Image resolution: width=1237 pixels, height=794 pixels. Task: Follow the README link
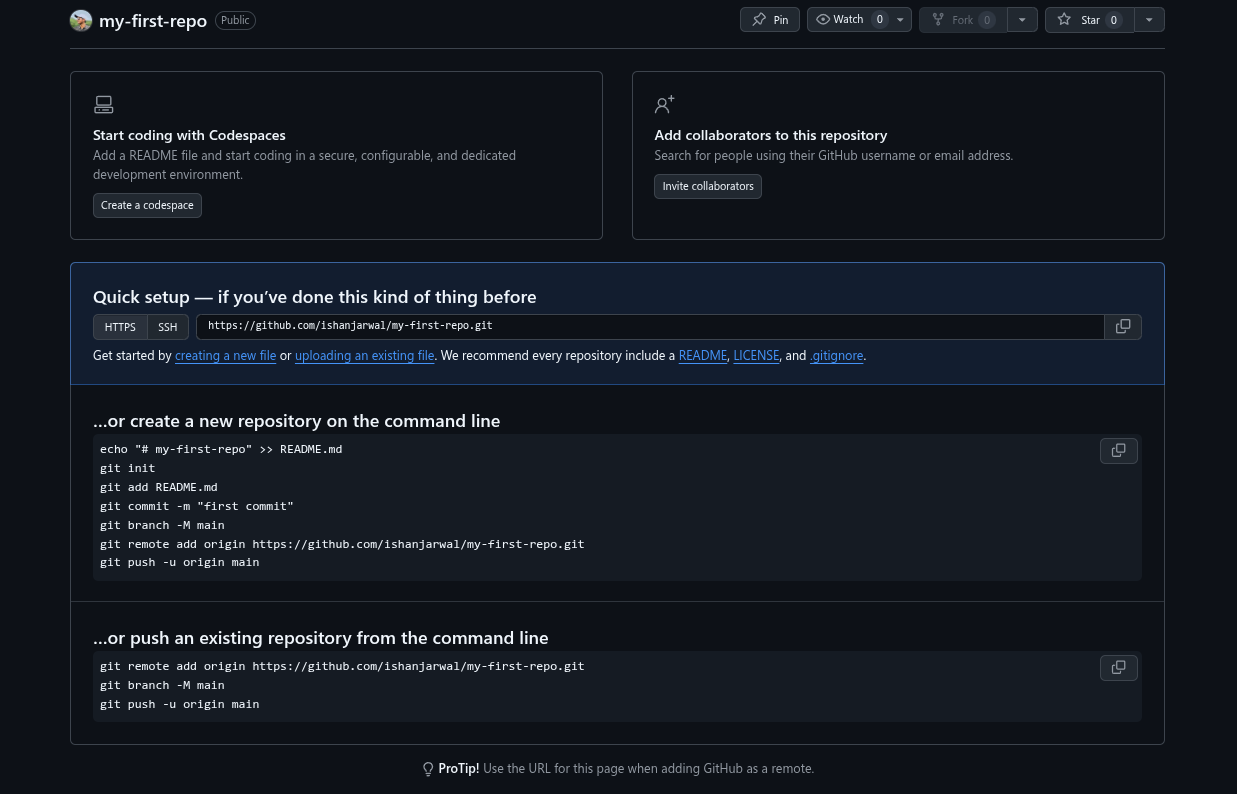pyautogui.click(x=703, y=356)
